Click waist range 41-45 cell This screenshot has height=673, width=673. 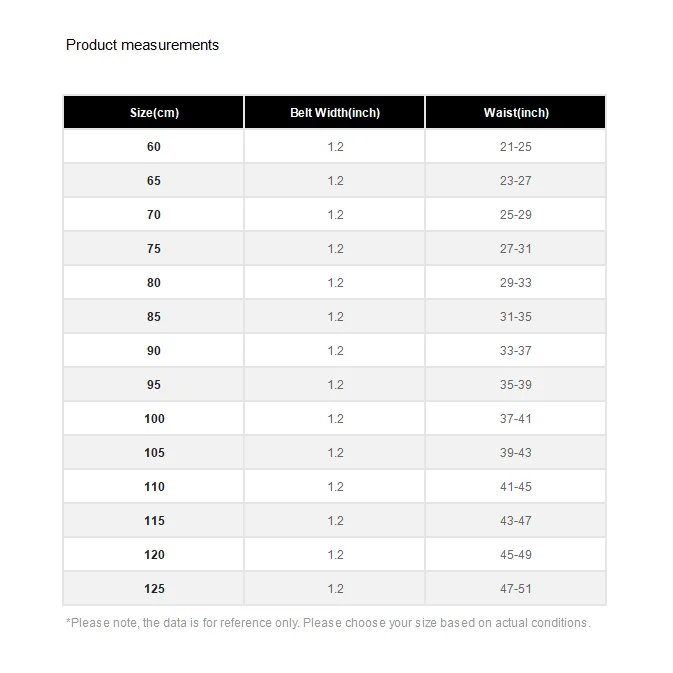coord(516,486)
